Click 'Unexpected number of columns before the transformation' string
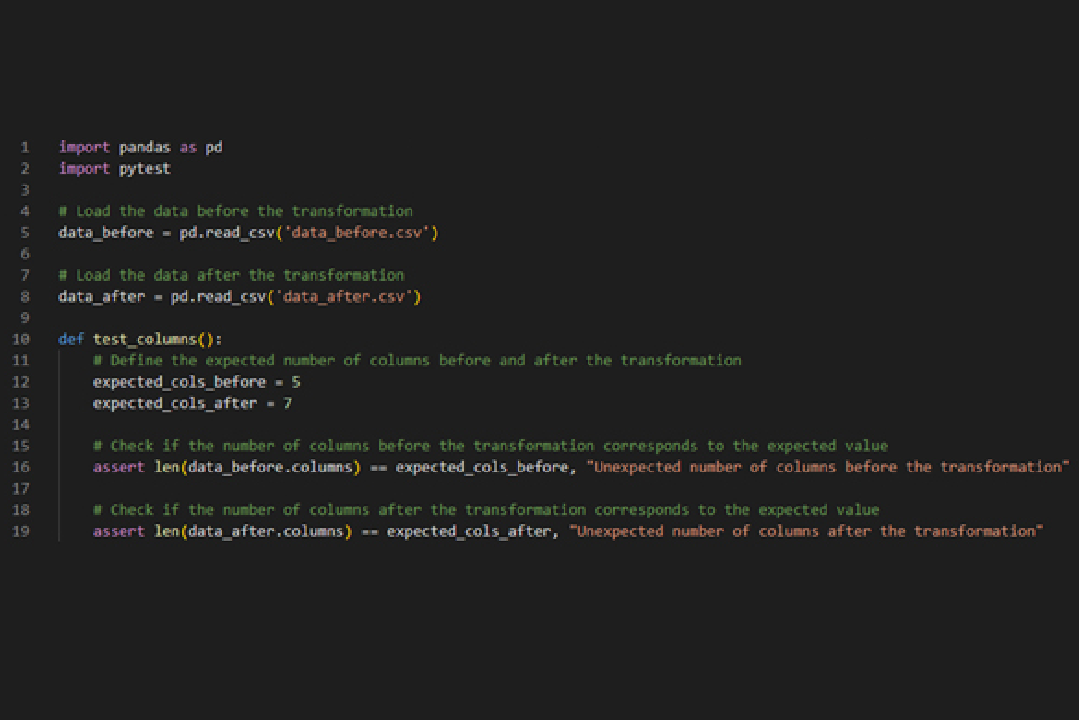The height and width of the screenshot is (720, 1079). pyautogui.click(x=827, y=467)
